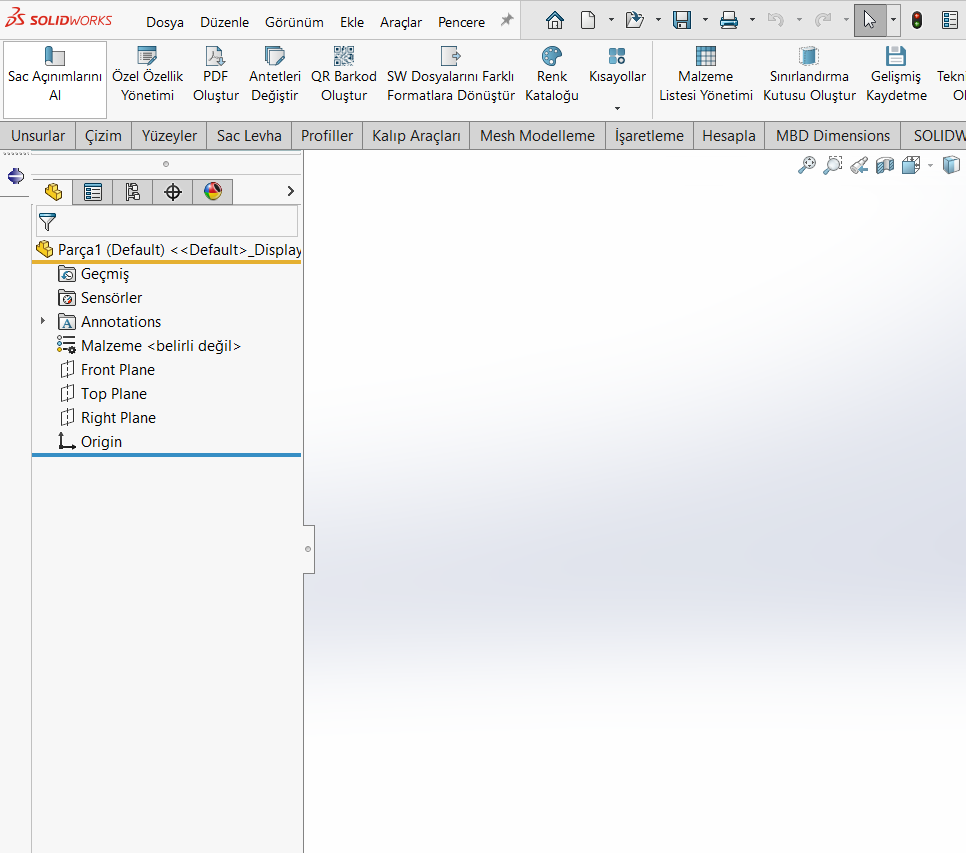Switch to Unsurlar tab
Image resolution: width=966 pixels, height=853 pixels.
pos(38,135)
